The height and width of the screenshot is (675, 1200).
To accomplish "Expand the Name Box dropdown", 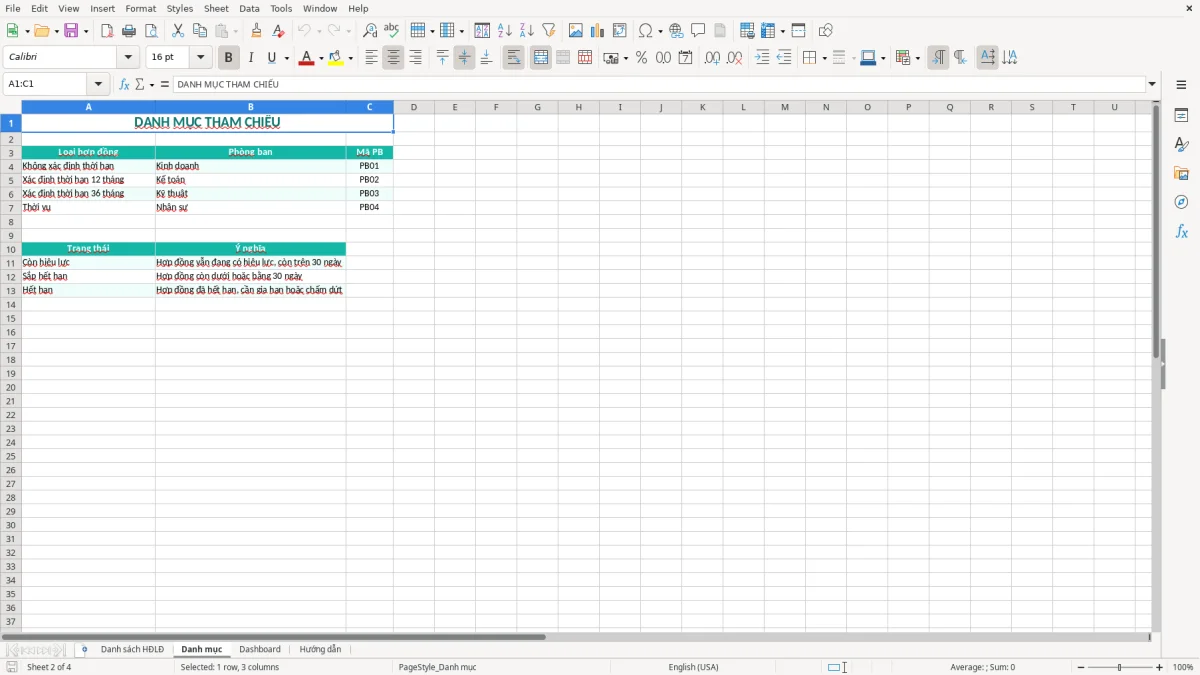I will [x=98, y=84].
